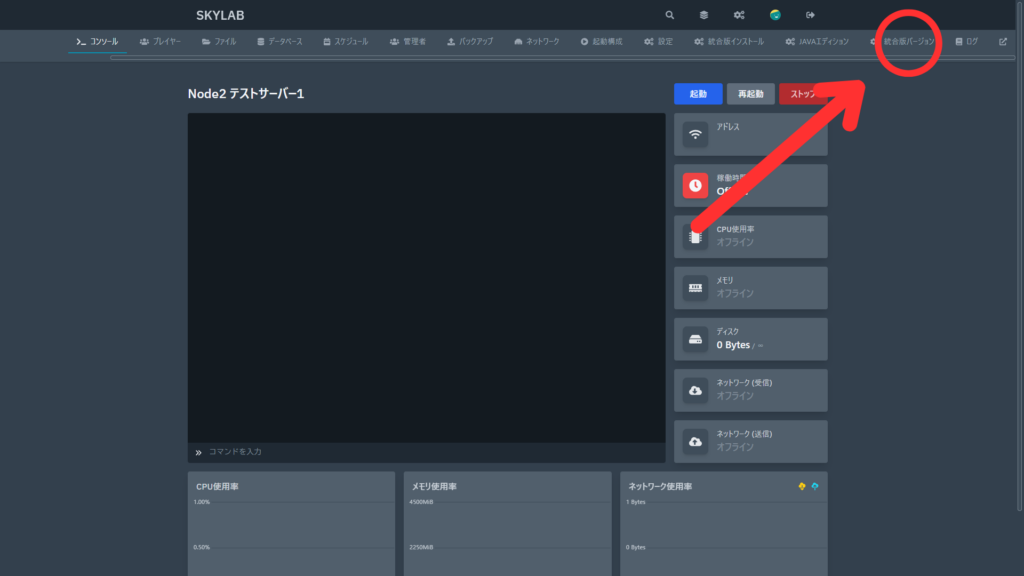
Task: Click the cyan icon in ネットワーク使用率 chart header
Action: [x=814, y=487]
